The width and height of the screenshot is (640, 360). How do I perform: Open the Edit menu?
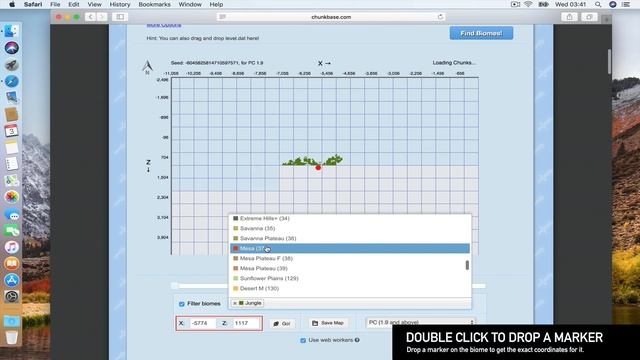(74, 4)
